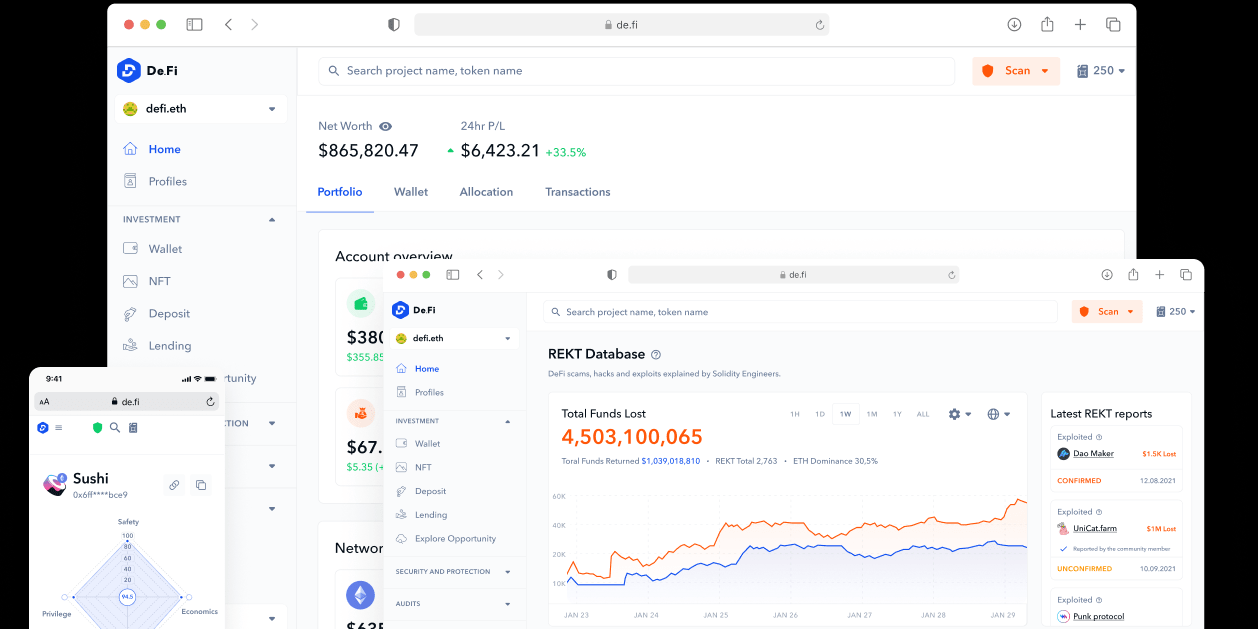Click the eye icon next to Net Worth
The width and height of the screenshot is (1258, 629).
[386, 126]
